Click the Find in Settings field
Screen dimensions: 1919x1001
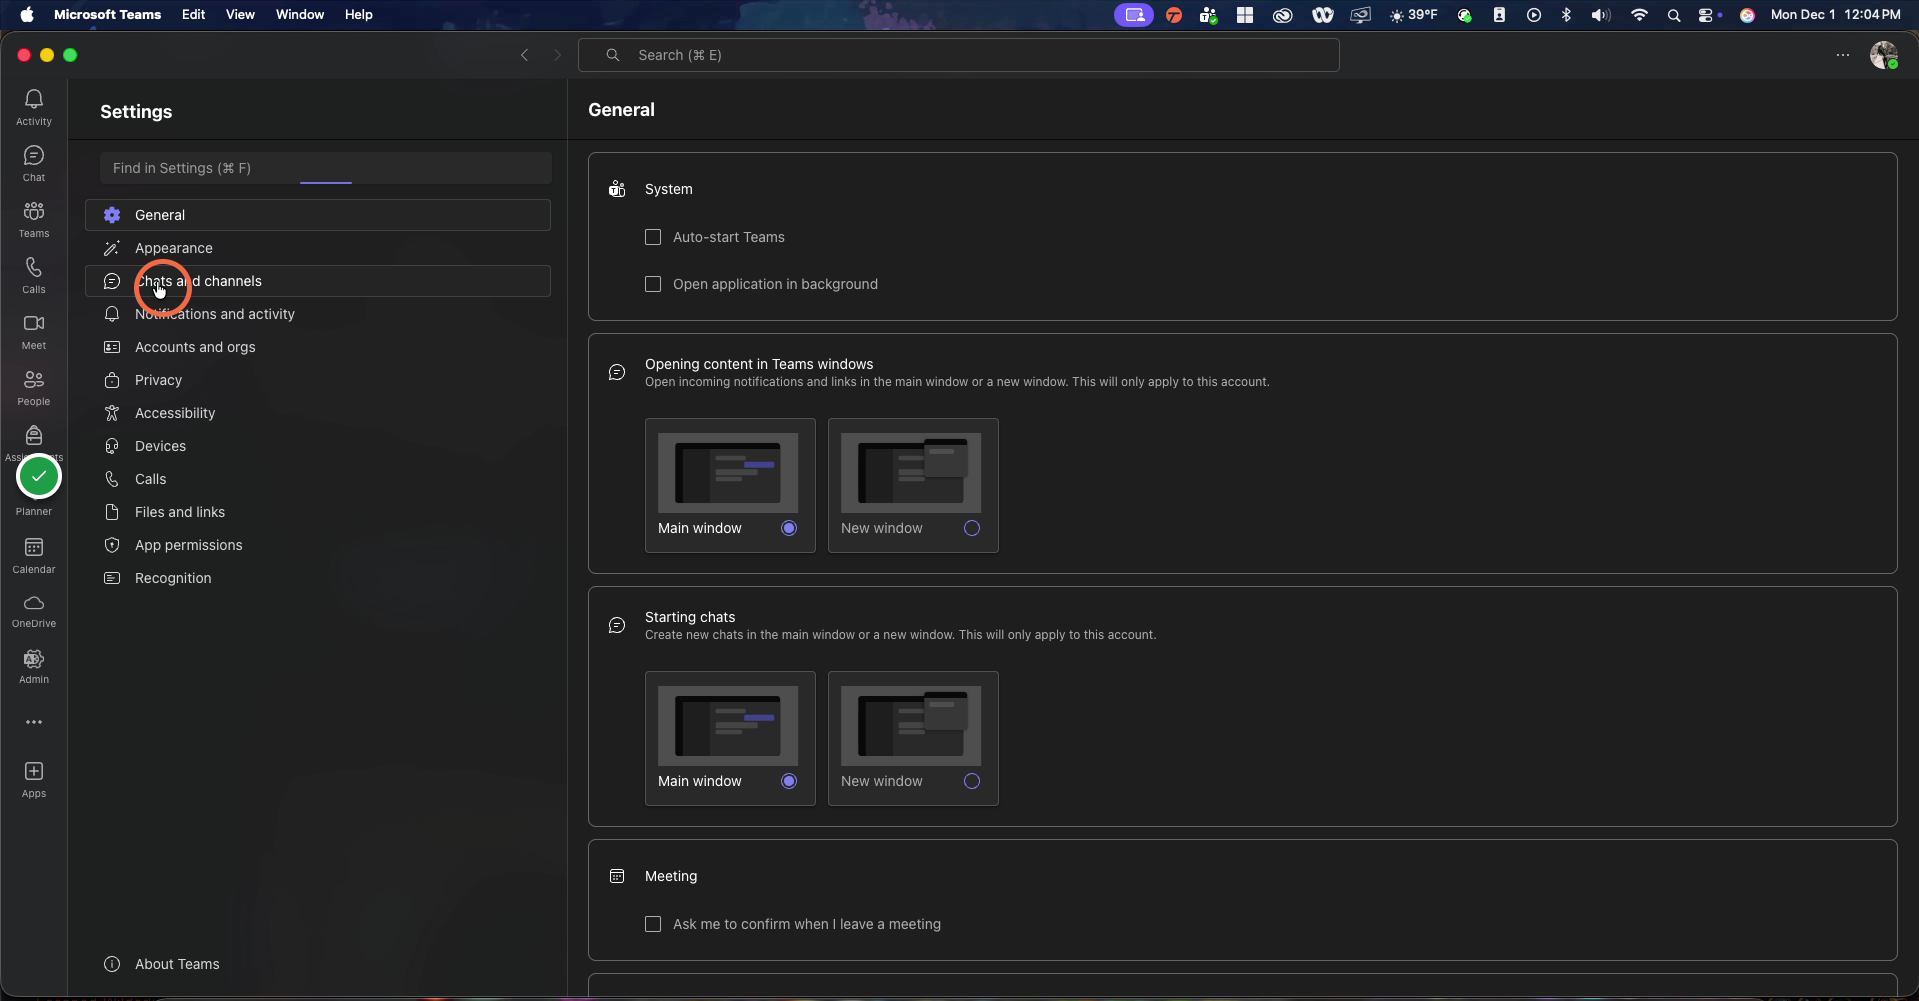(326, 168)
